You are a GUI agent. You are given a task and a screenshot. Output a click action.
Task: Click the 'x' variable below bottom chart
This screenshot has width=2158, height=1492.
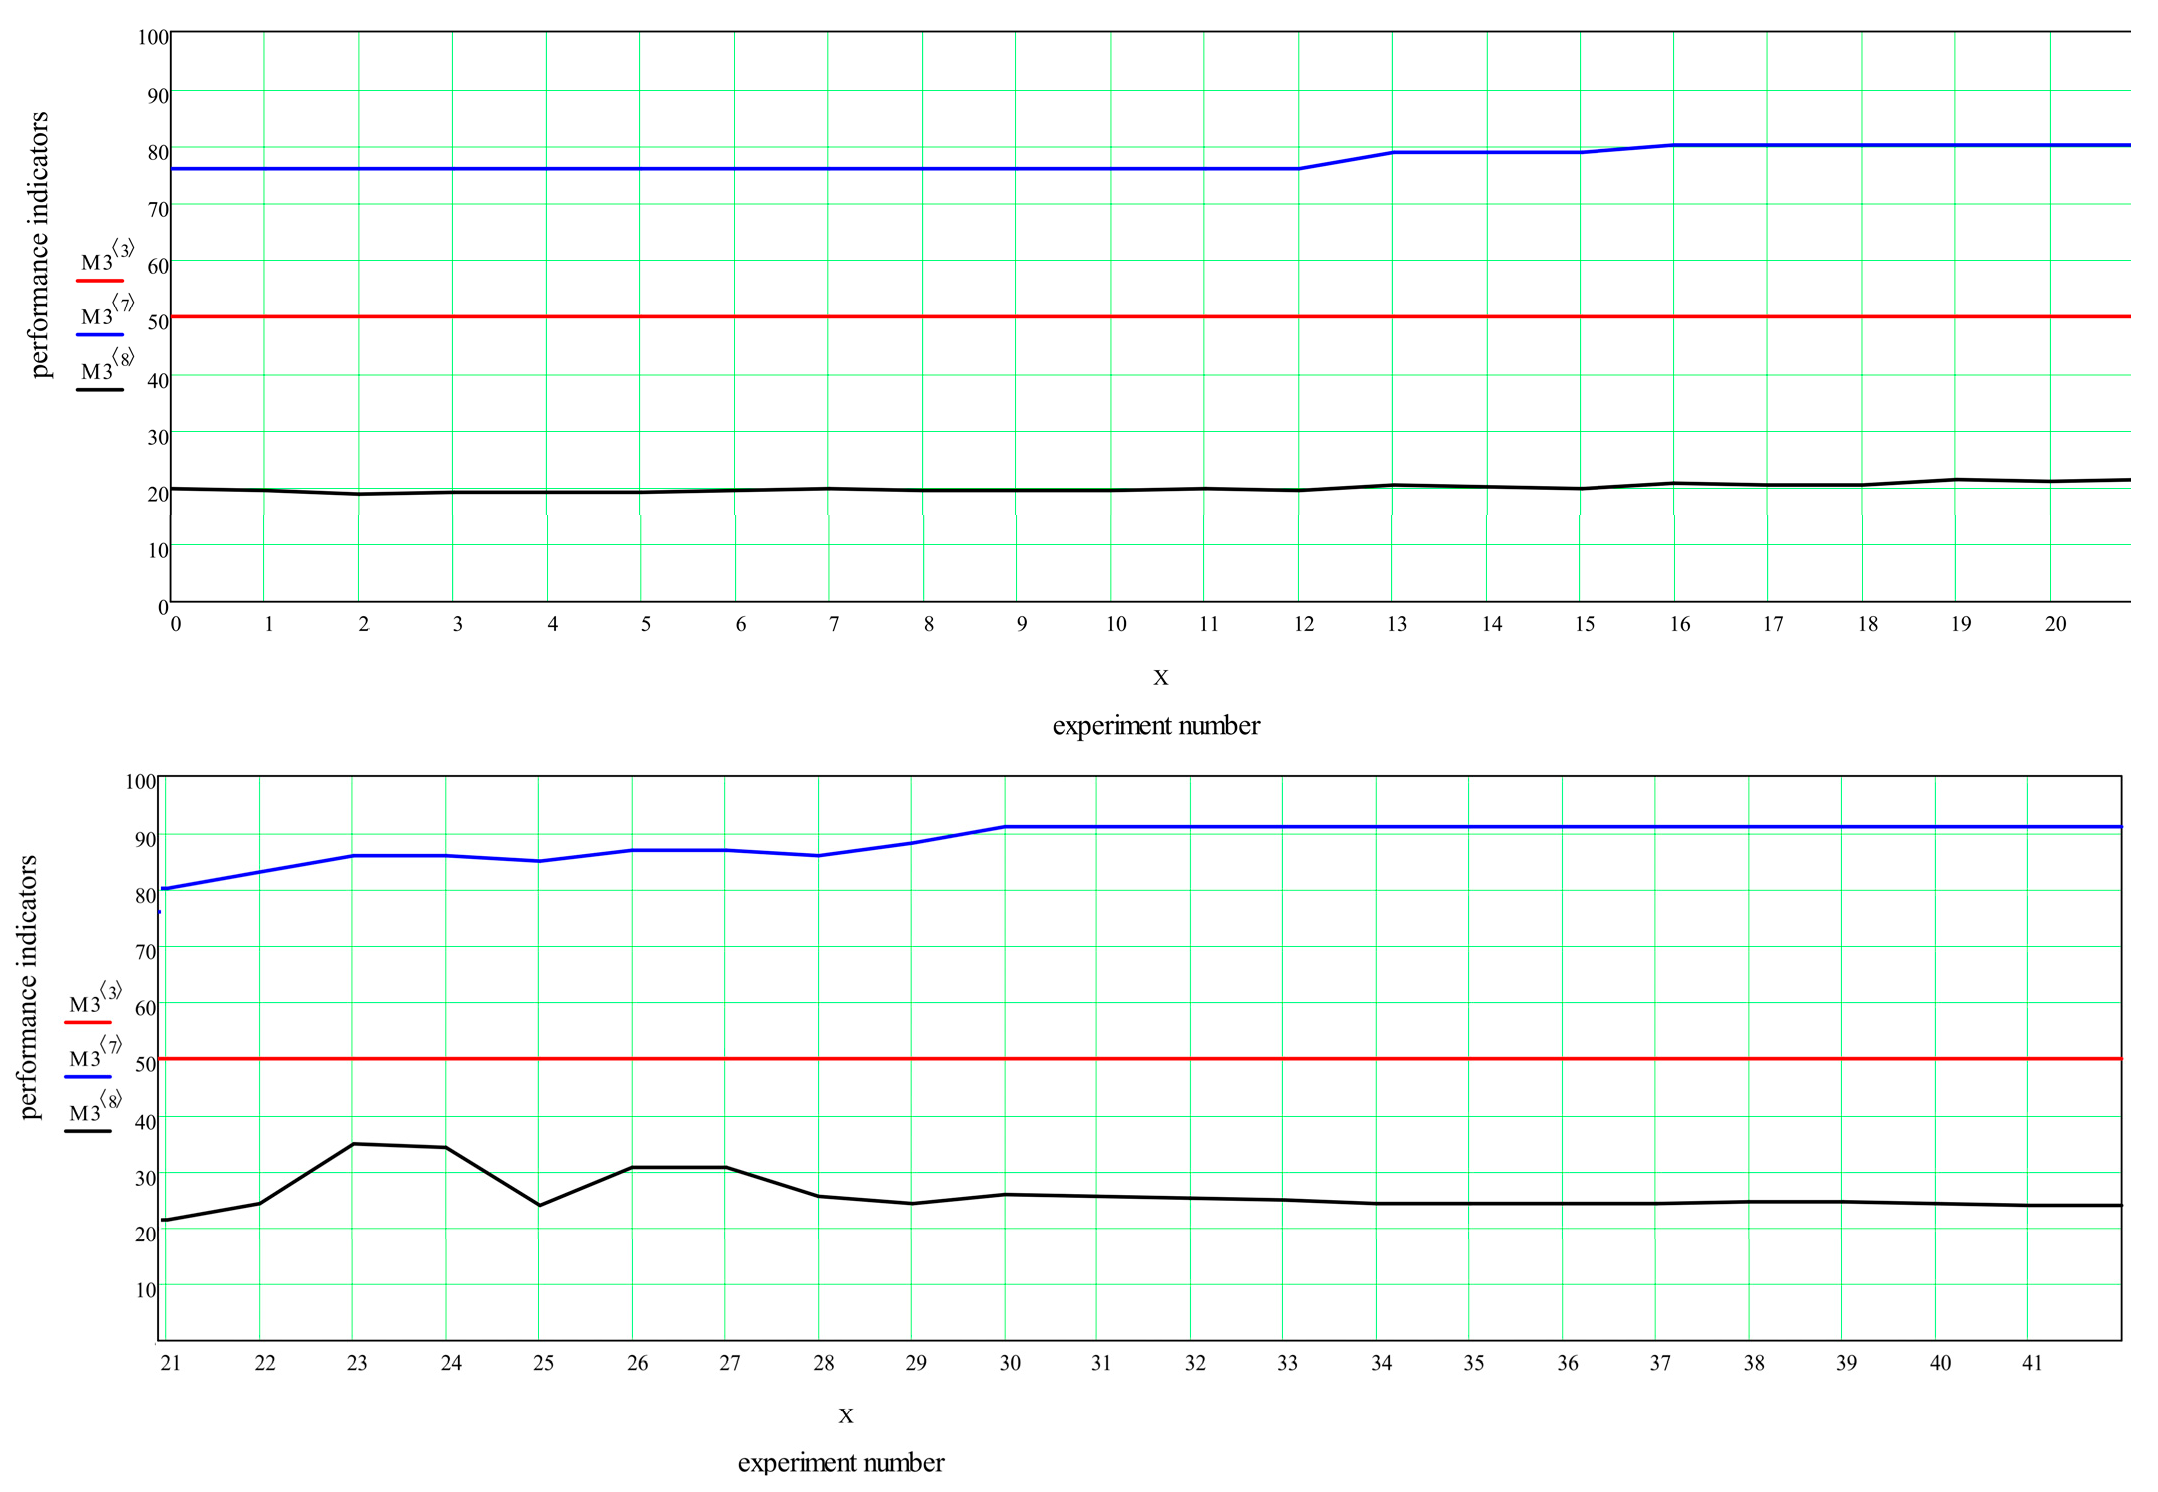click(x=846, y=1415)
